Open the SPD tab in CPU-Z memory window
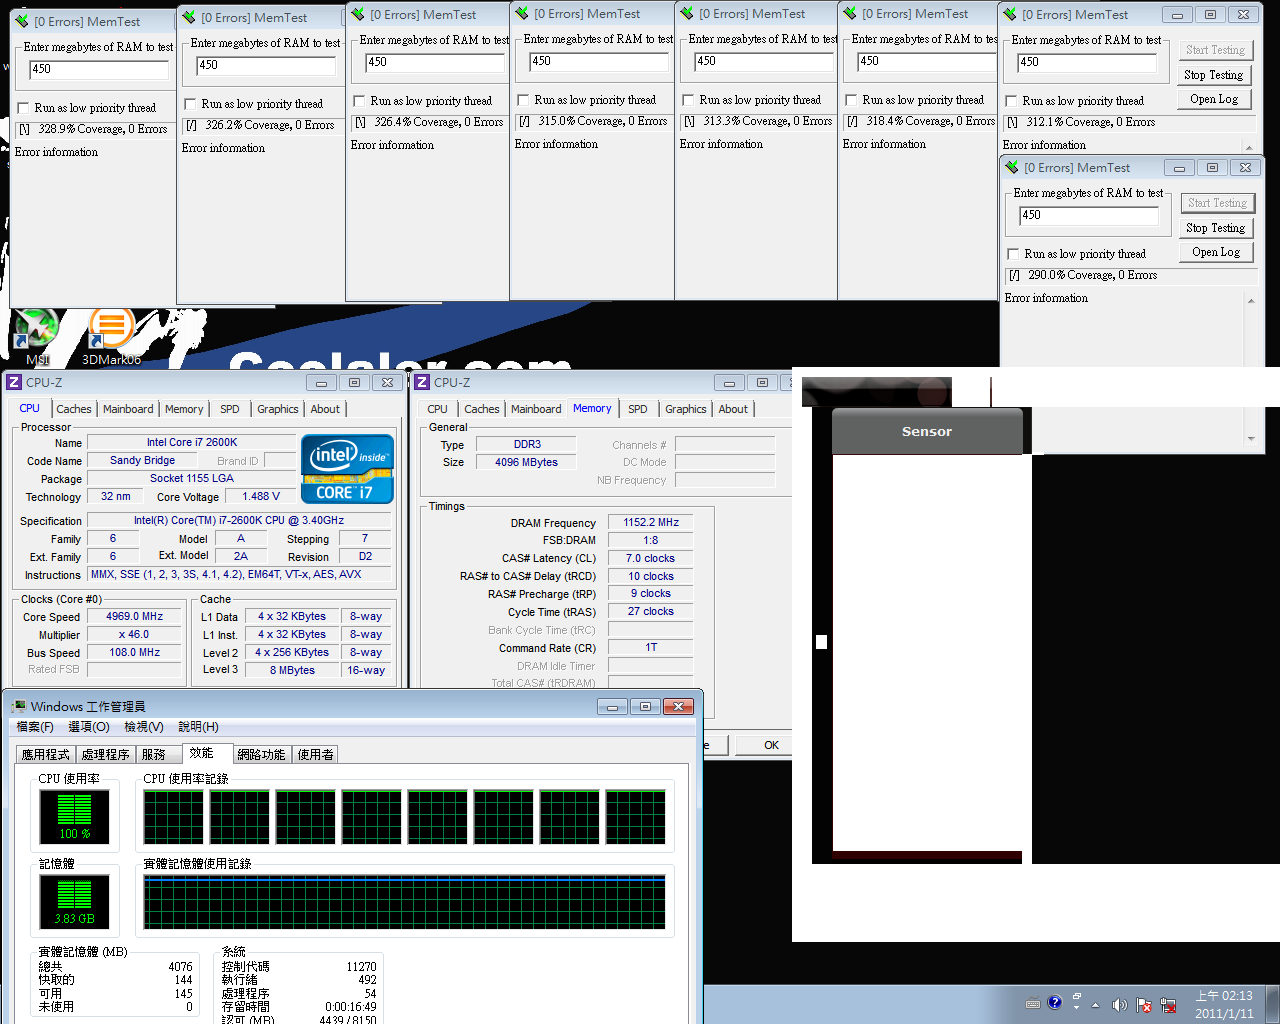Viewport: 1280px width, 1024px height. (638, 409)
